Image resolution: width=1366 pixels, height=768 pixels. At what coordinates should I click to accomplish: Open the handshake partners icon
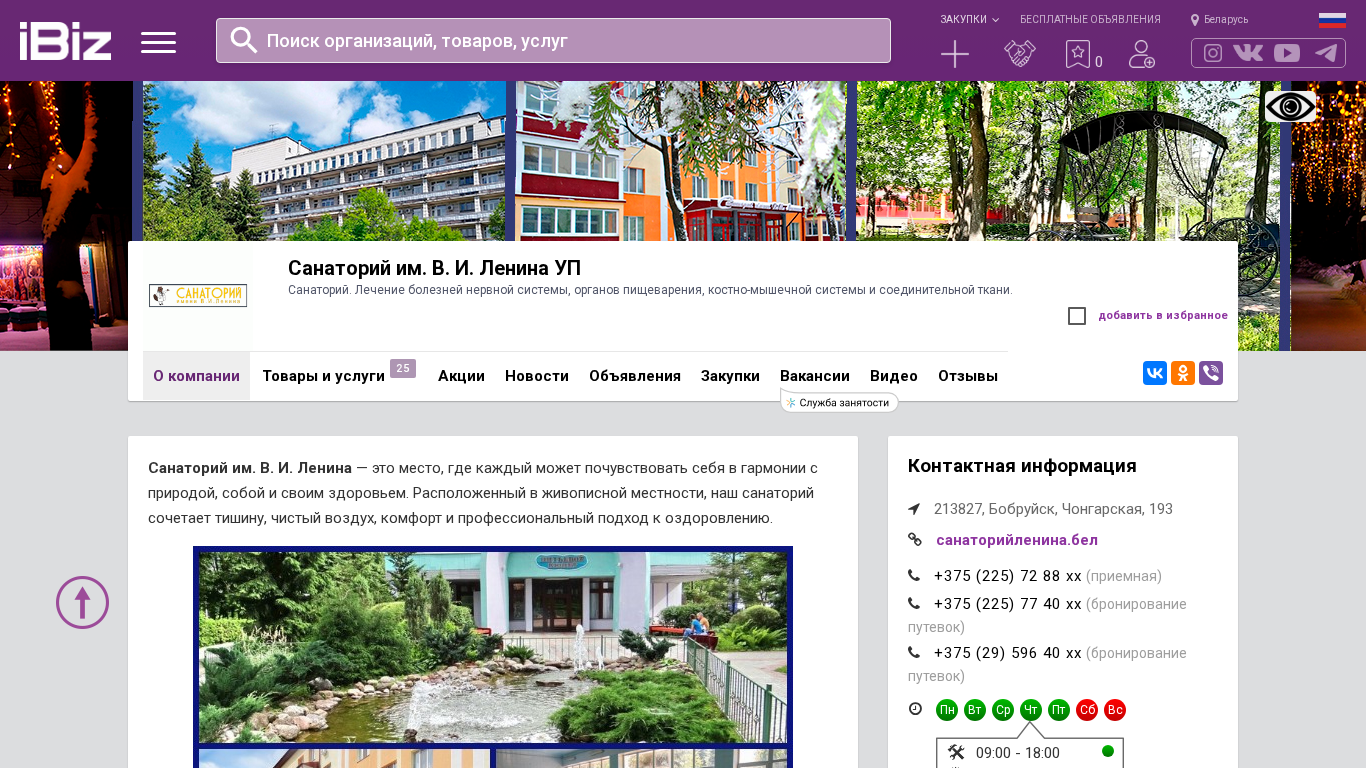click(x=1020, y=54)
